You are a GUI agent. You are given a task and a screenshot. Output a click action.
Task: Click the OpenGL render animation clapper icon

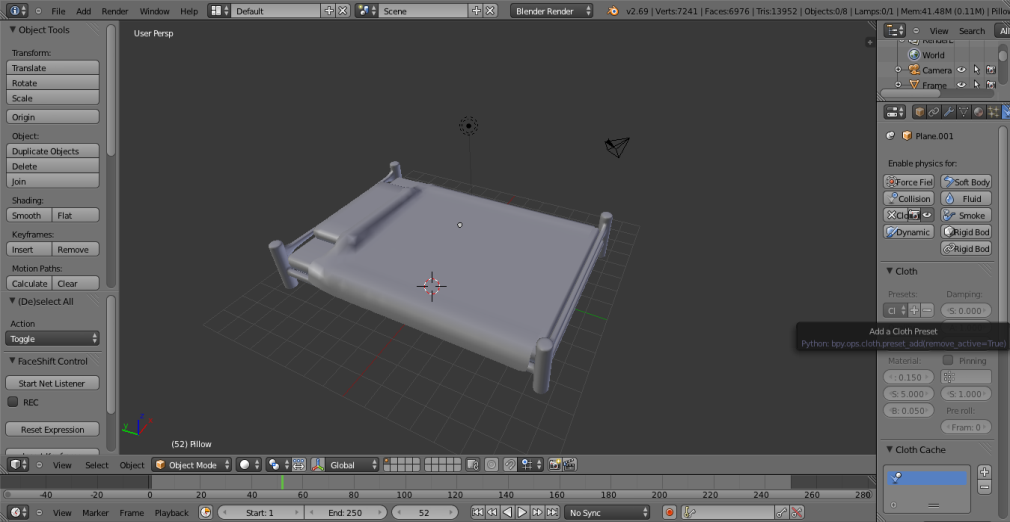point(569,465)
